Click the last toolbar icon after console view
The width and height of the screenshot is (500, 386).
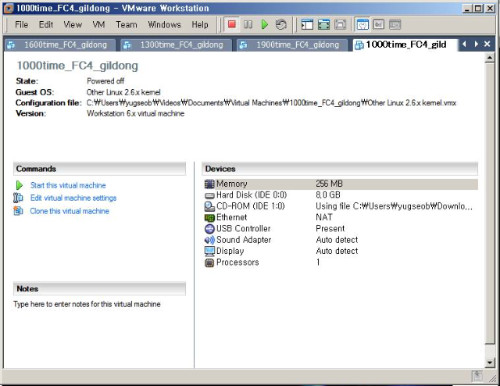tap(395, 24)
